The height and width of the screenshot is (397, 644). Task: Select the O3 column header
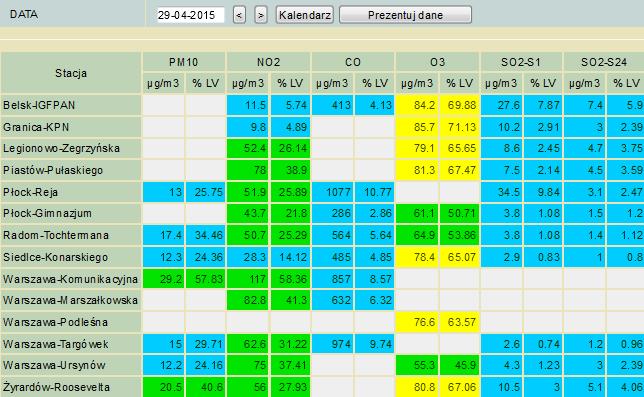click(437, 62)
